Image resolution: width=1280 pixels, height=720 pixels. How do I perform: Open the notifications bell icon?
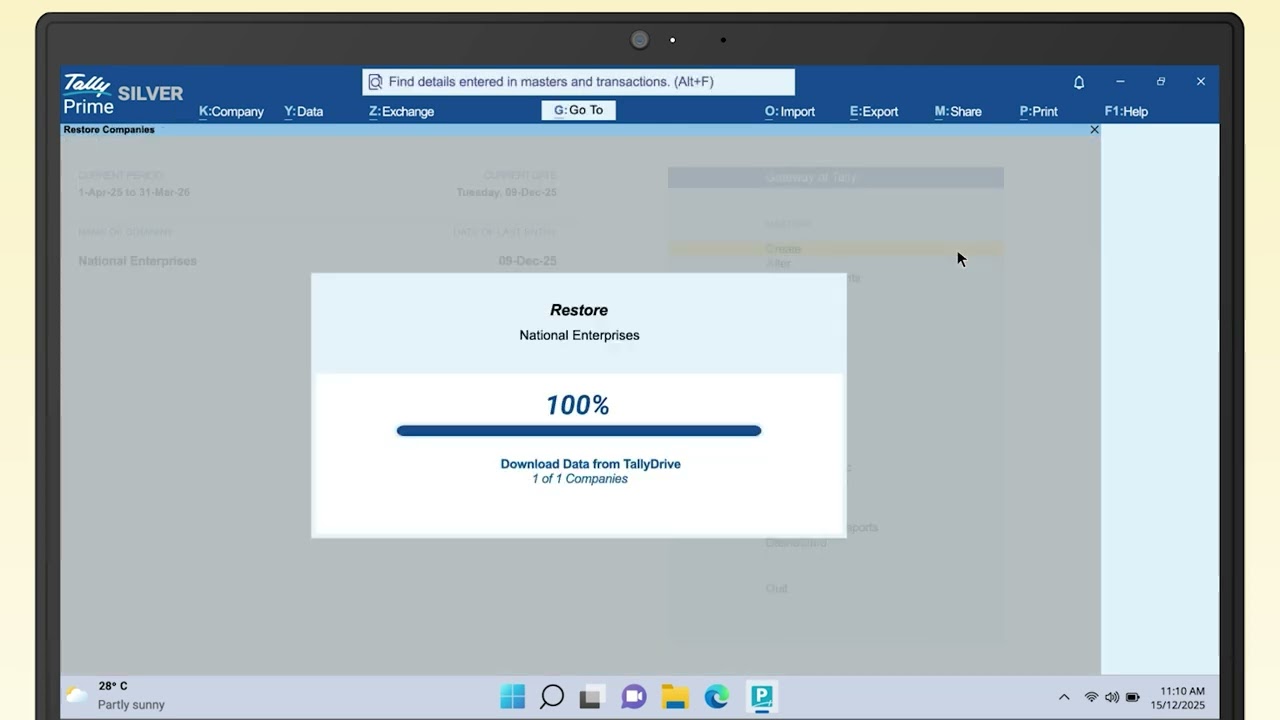click(x=1079, y=82)
